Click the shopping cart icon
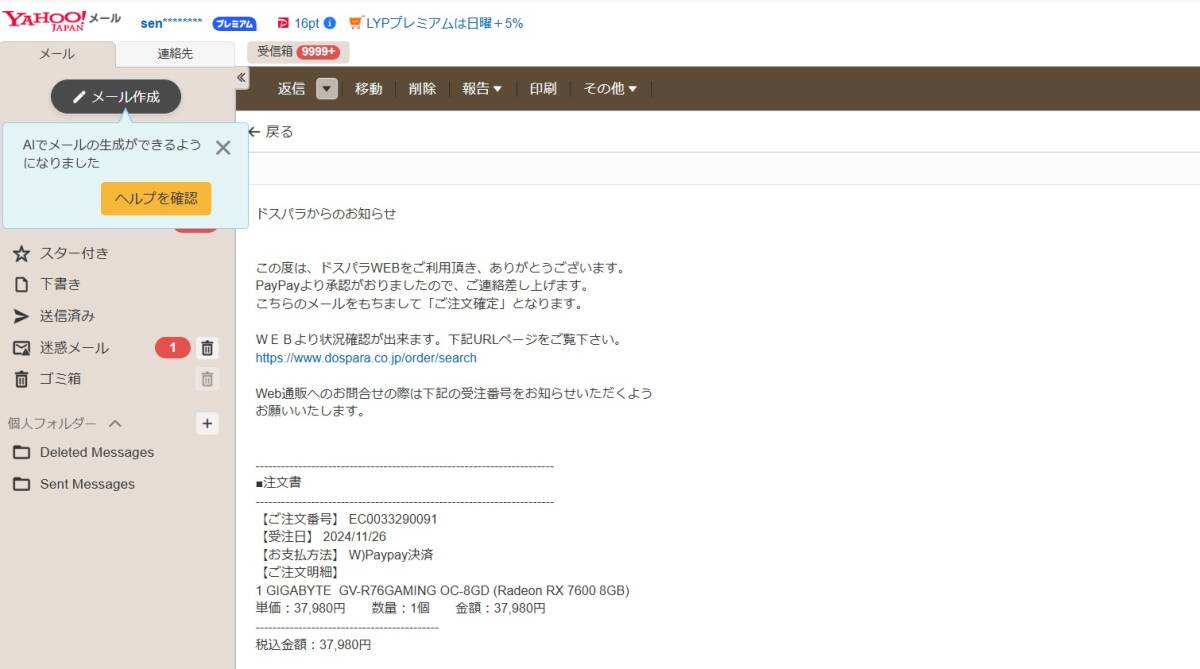1200x669 pixels. pos(356,23)
